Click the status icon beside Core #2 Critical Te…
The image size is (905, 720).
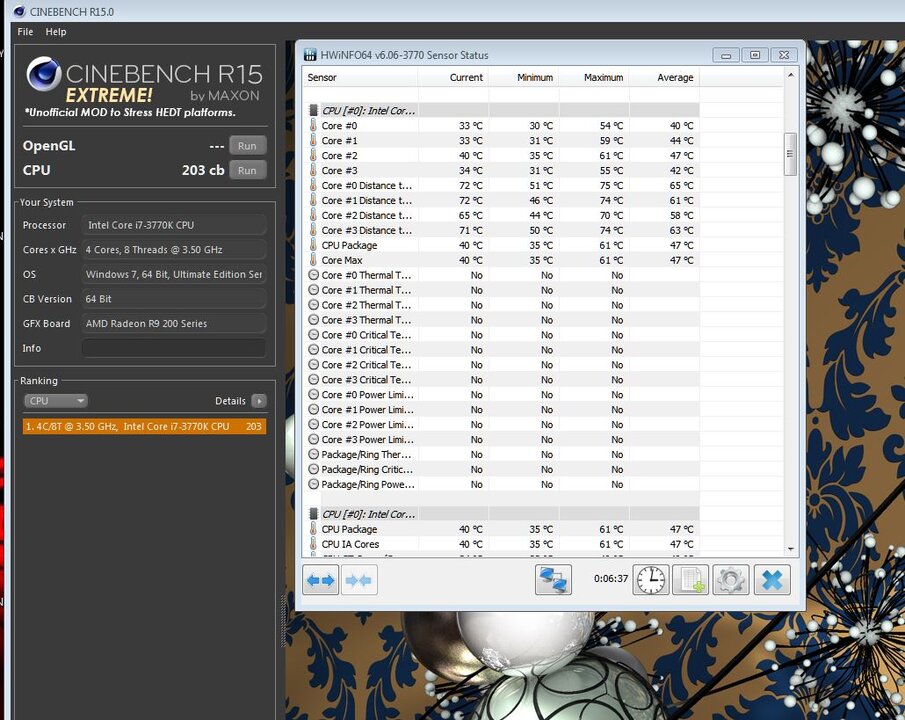coord(313,365)
